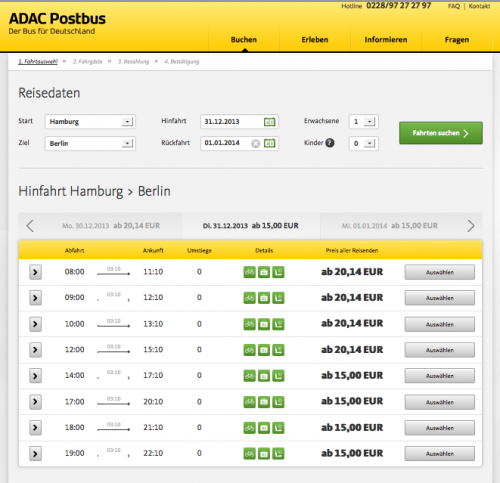This screenshot has width=500, height=483.
Task: Open the Rückfahrt calendar picker icon
Action: click(x=269, y=143)
